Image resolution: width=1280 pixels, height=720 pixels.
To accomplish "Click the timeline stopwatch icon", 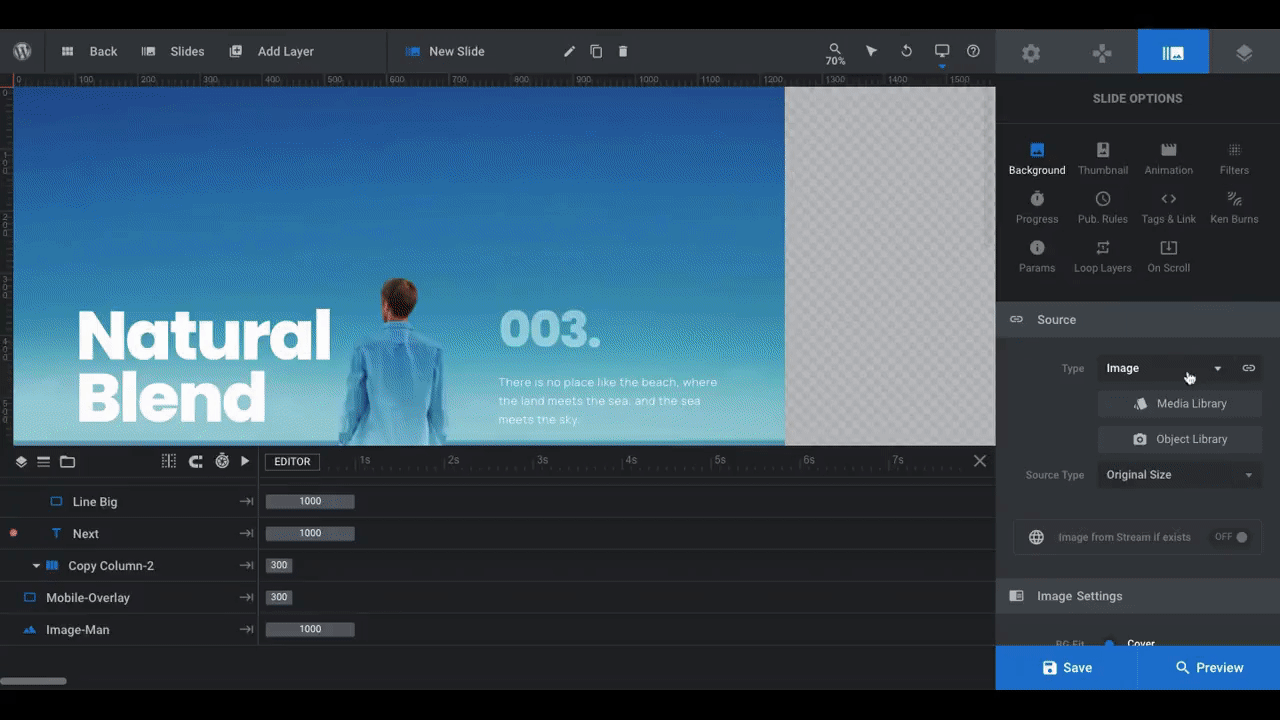I will point(222,461).
